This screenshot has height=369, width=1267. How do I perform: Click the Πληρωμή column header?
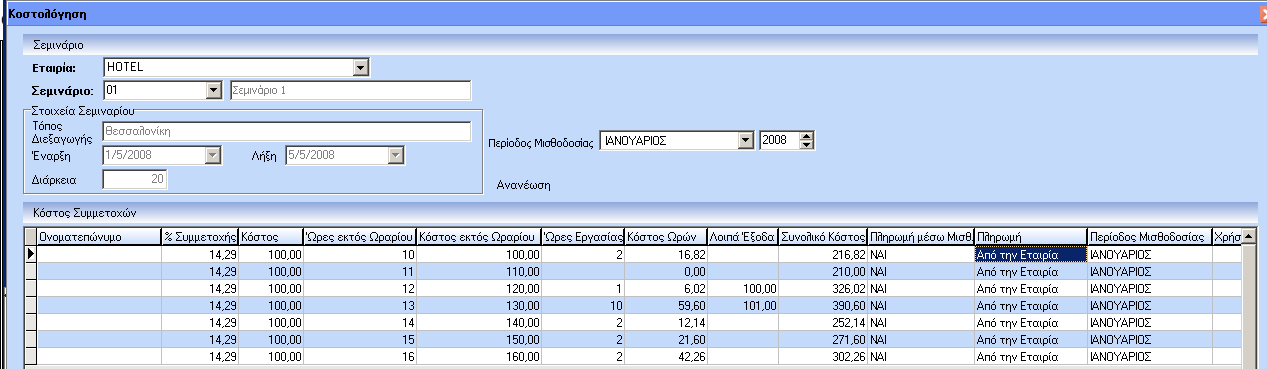pyautogui.click(x=1030, y=238)
